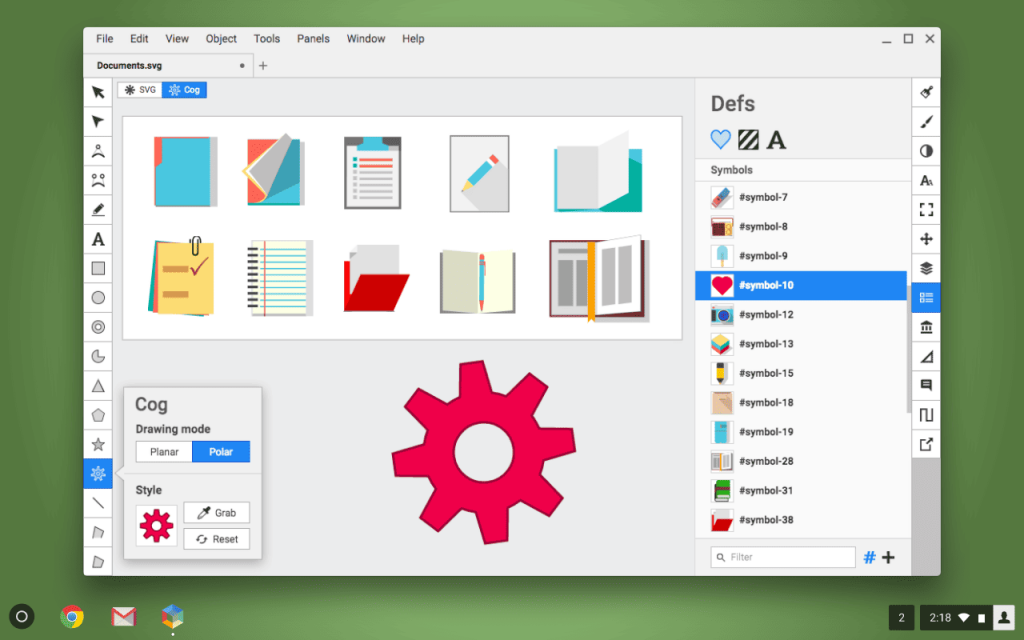1024x640 pixels.
Task: Select the Text tool in the left toolbar
Action: click(97, 239)
